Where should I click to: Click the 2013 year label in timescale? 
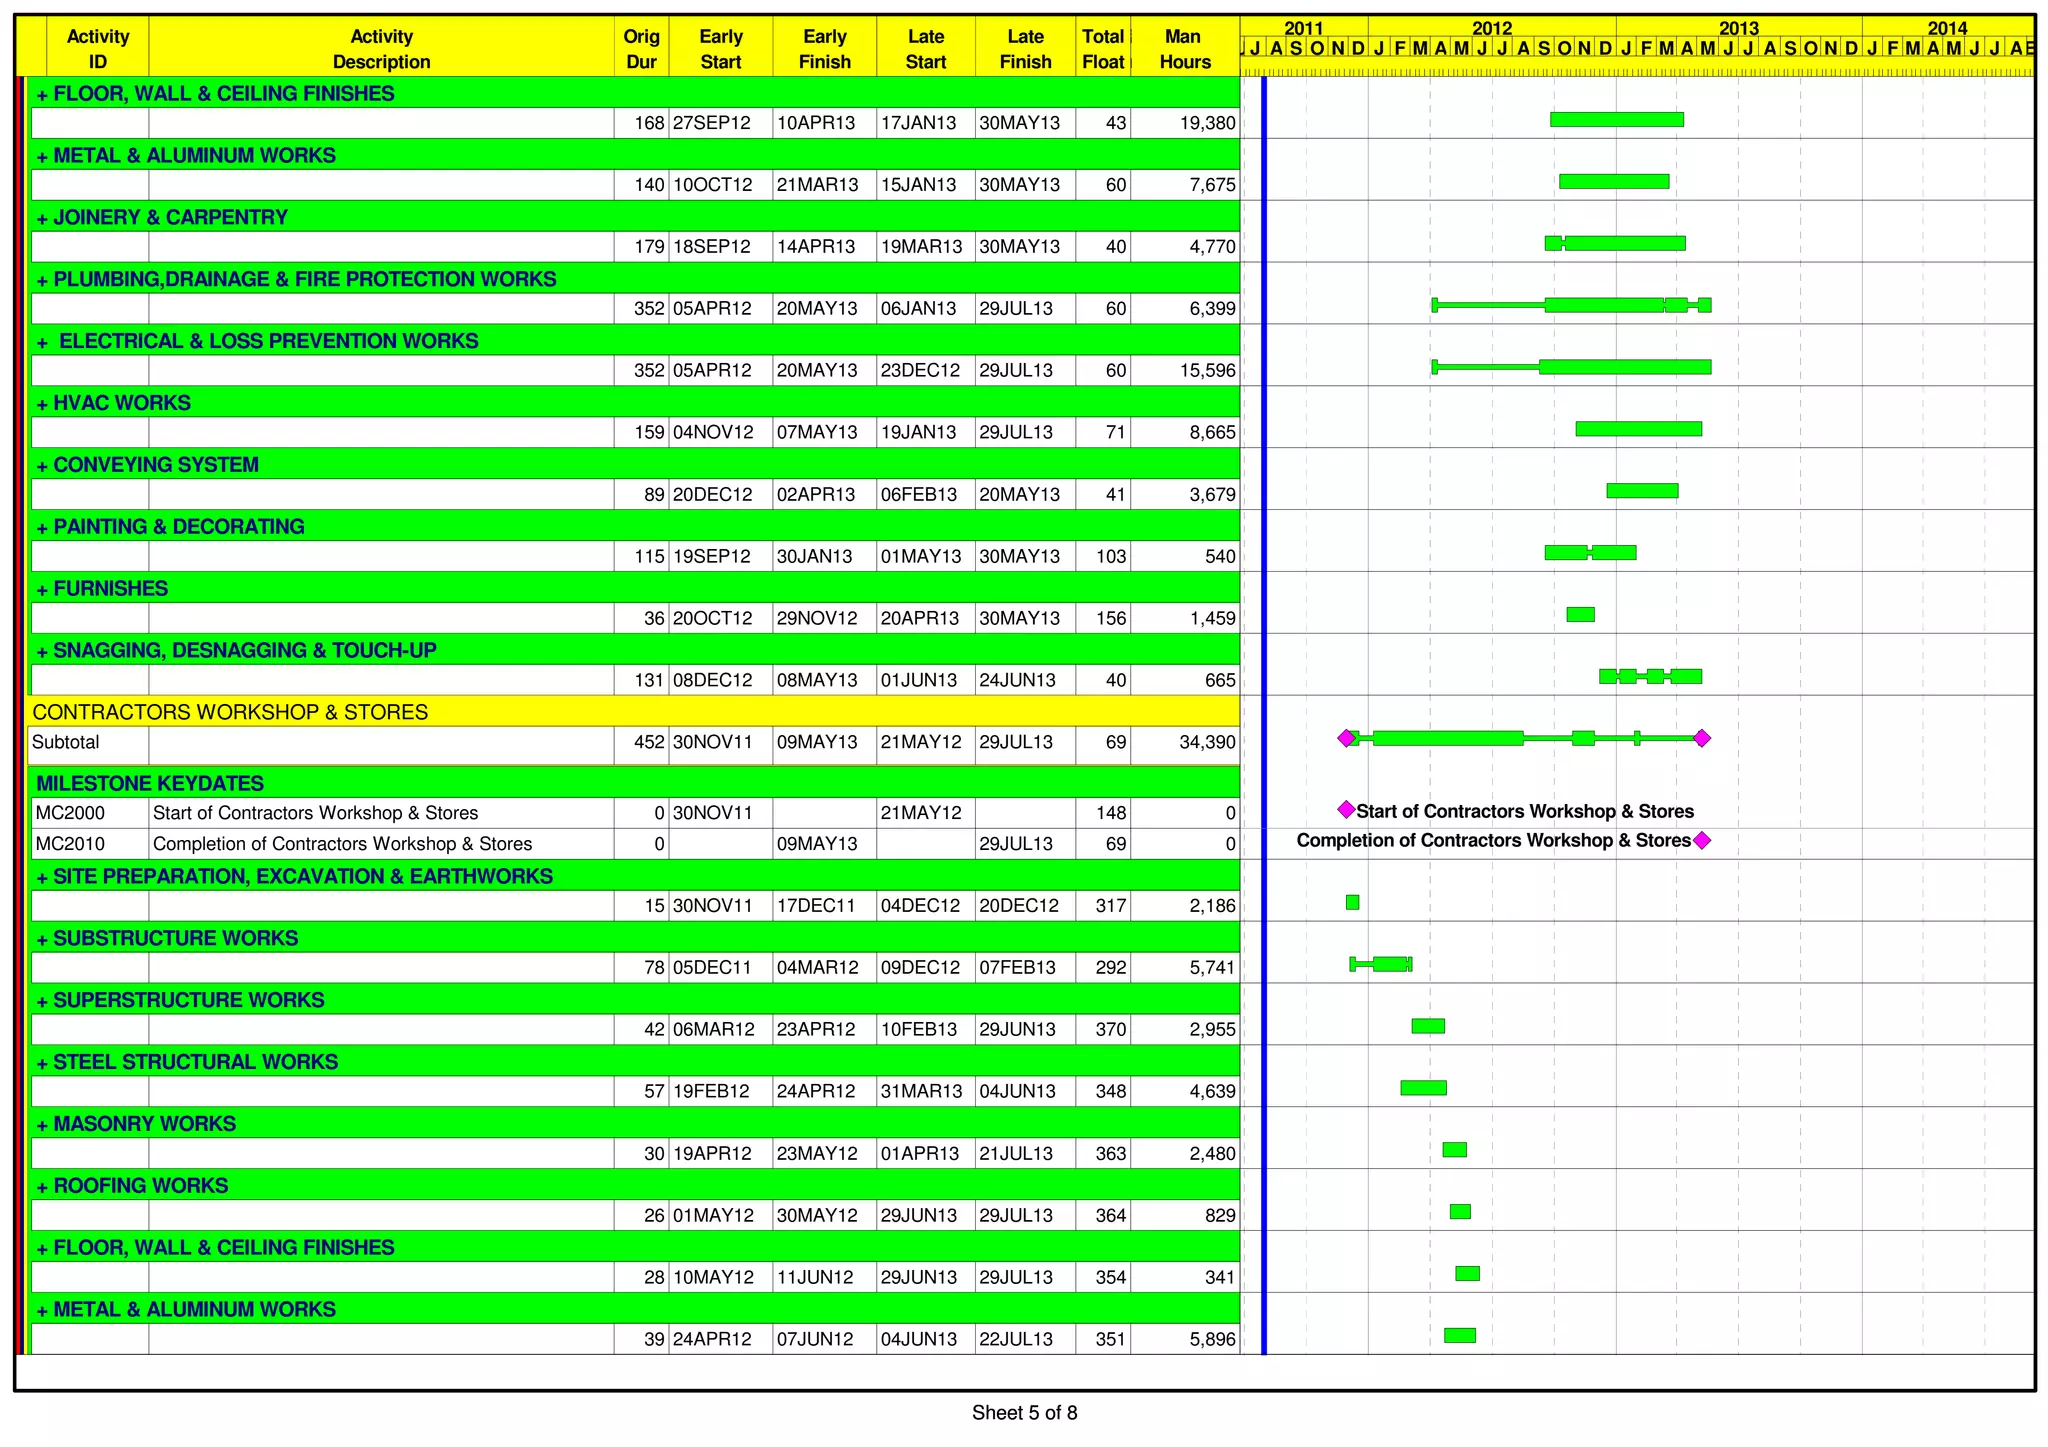1739,28
